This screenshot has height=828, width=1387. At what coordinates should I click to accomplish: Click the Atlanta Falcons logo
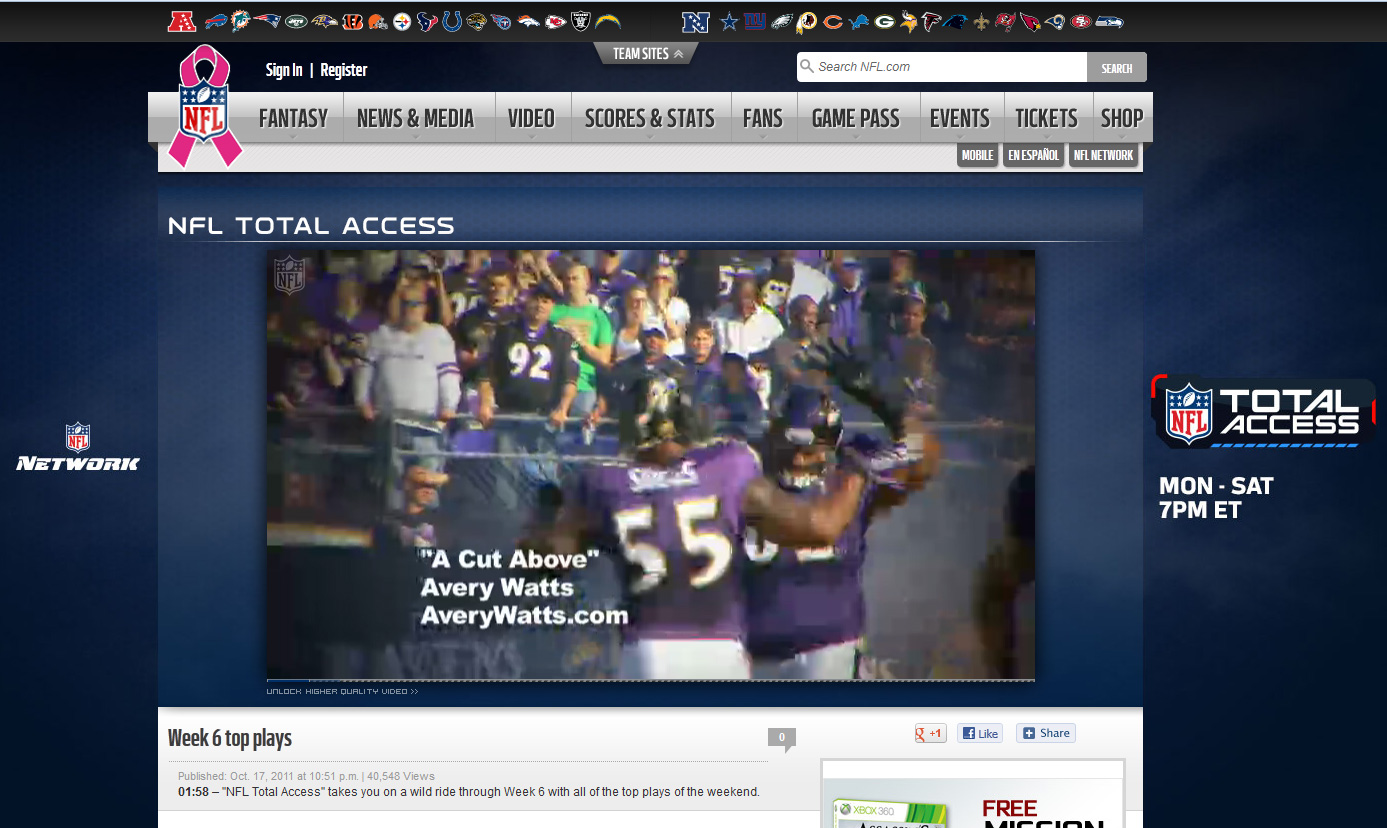click(931, 21)
